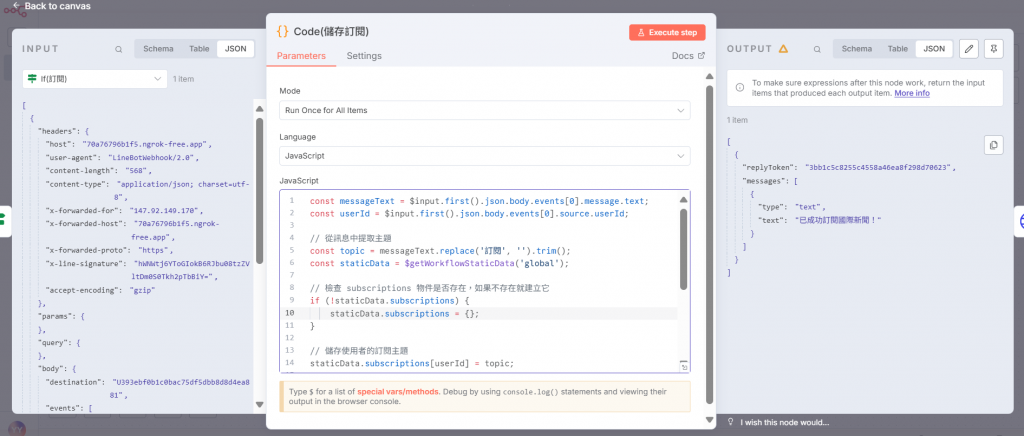Image resolution: width=1024 pixels, height=436 pixels.
Task: Click the lightbulb suggestion icon
Action: [x=731, y=422]
